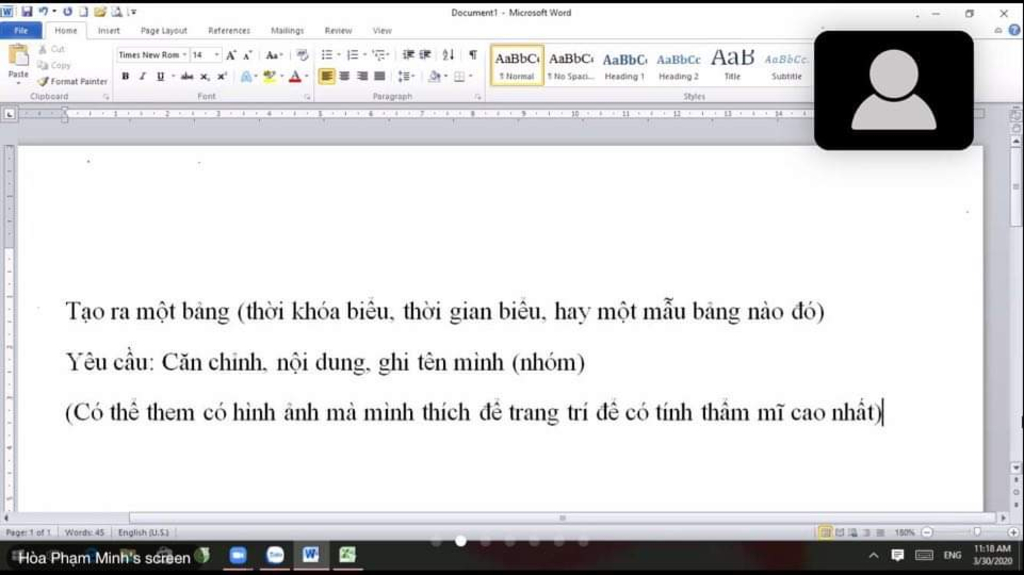Click the Clear Formatting icon

302,56
